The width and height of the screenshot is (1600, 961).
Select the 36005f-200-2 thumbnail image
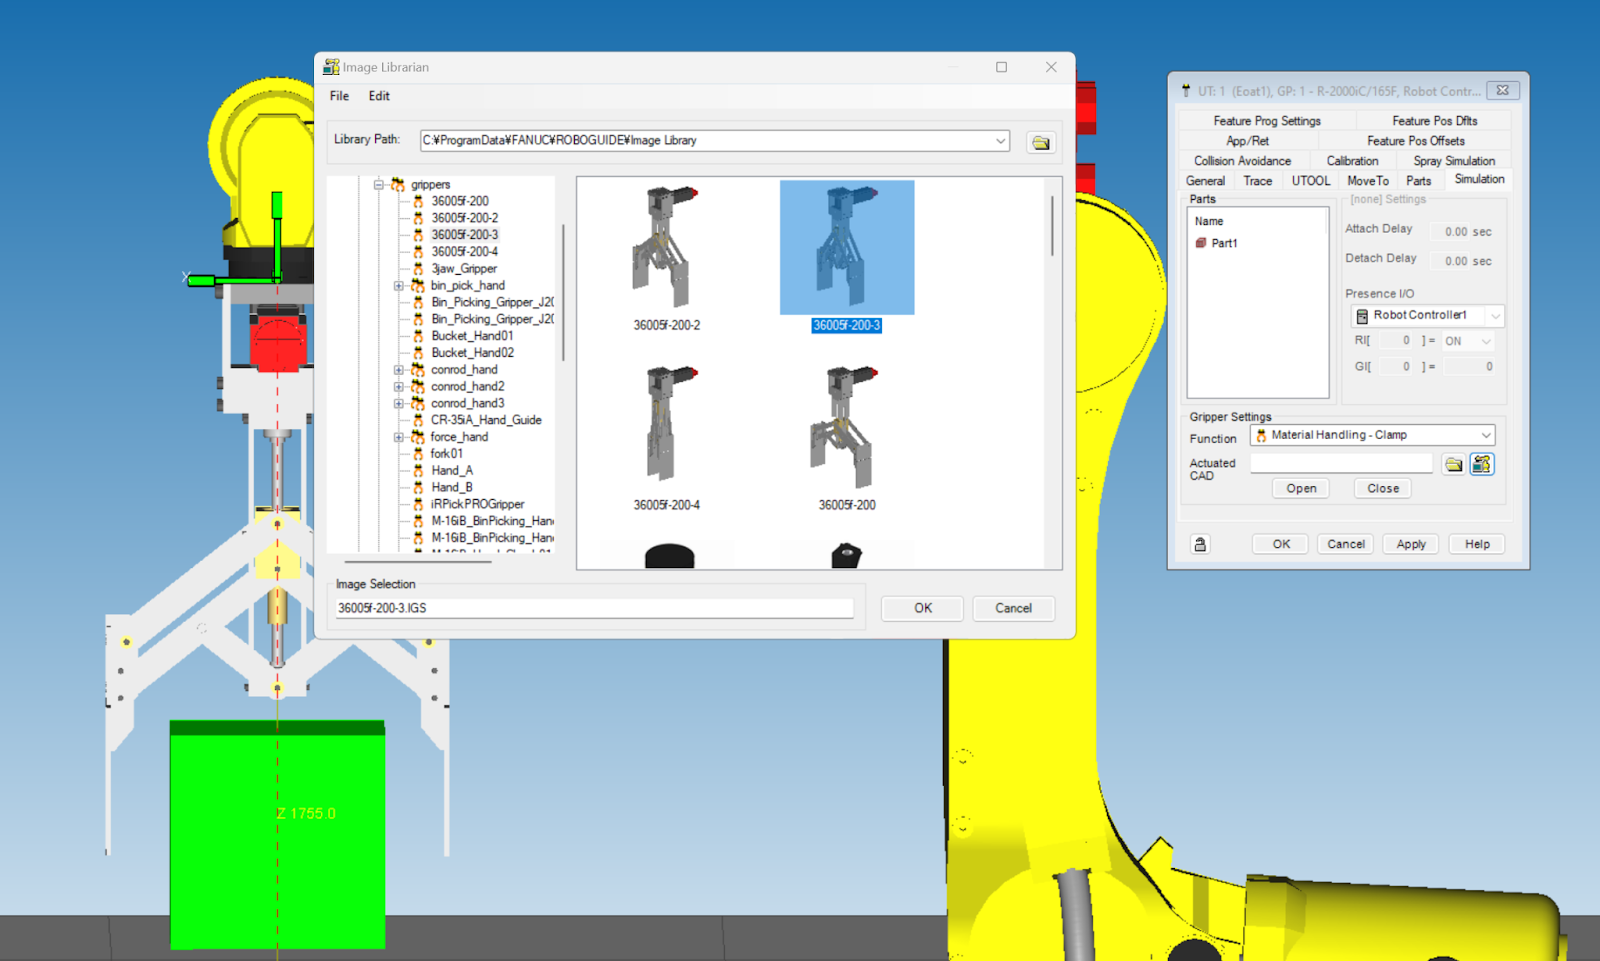click(x=666, y=247)
